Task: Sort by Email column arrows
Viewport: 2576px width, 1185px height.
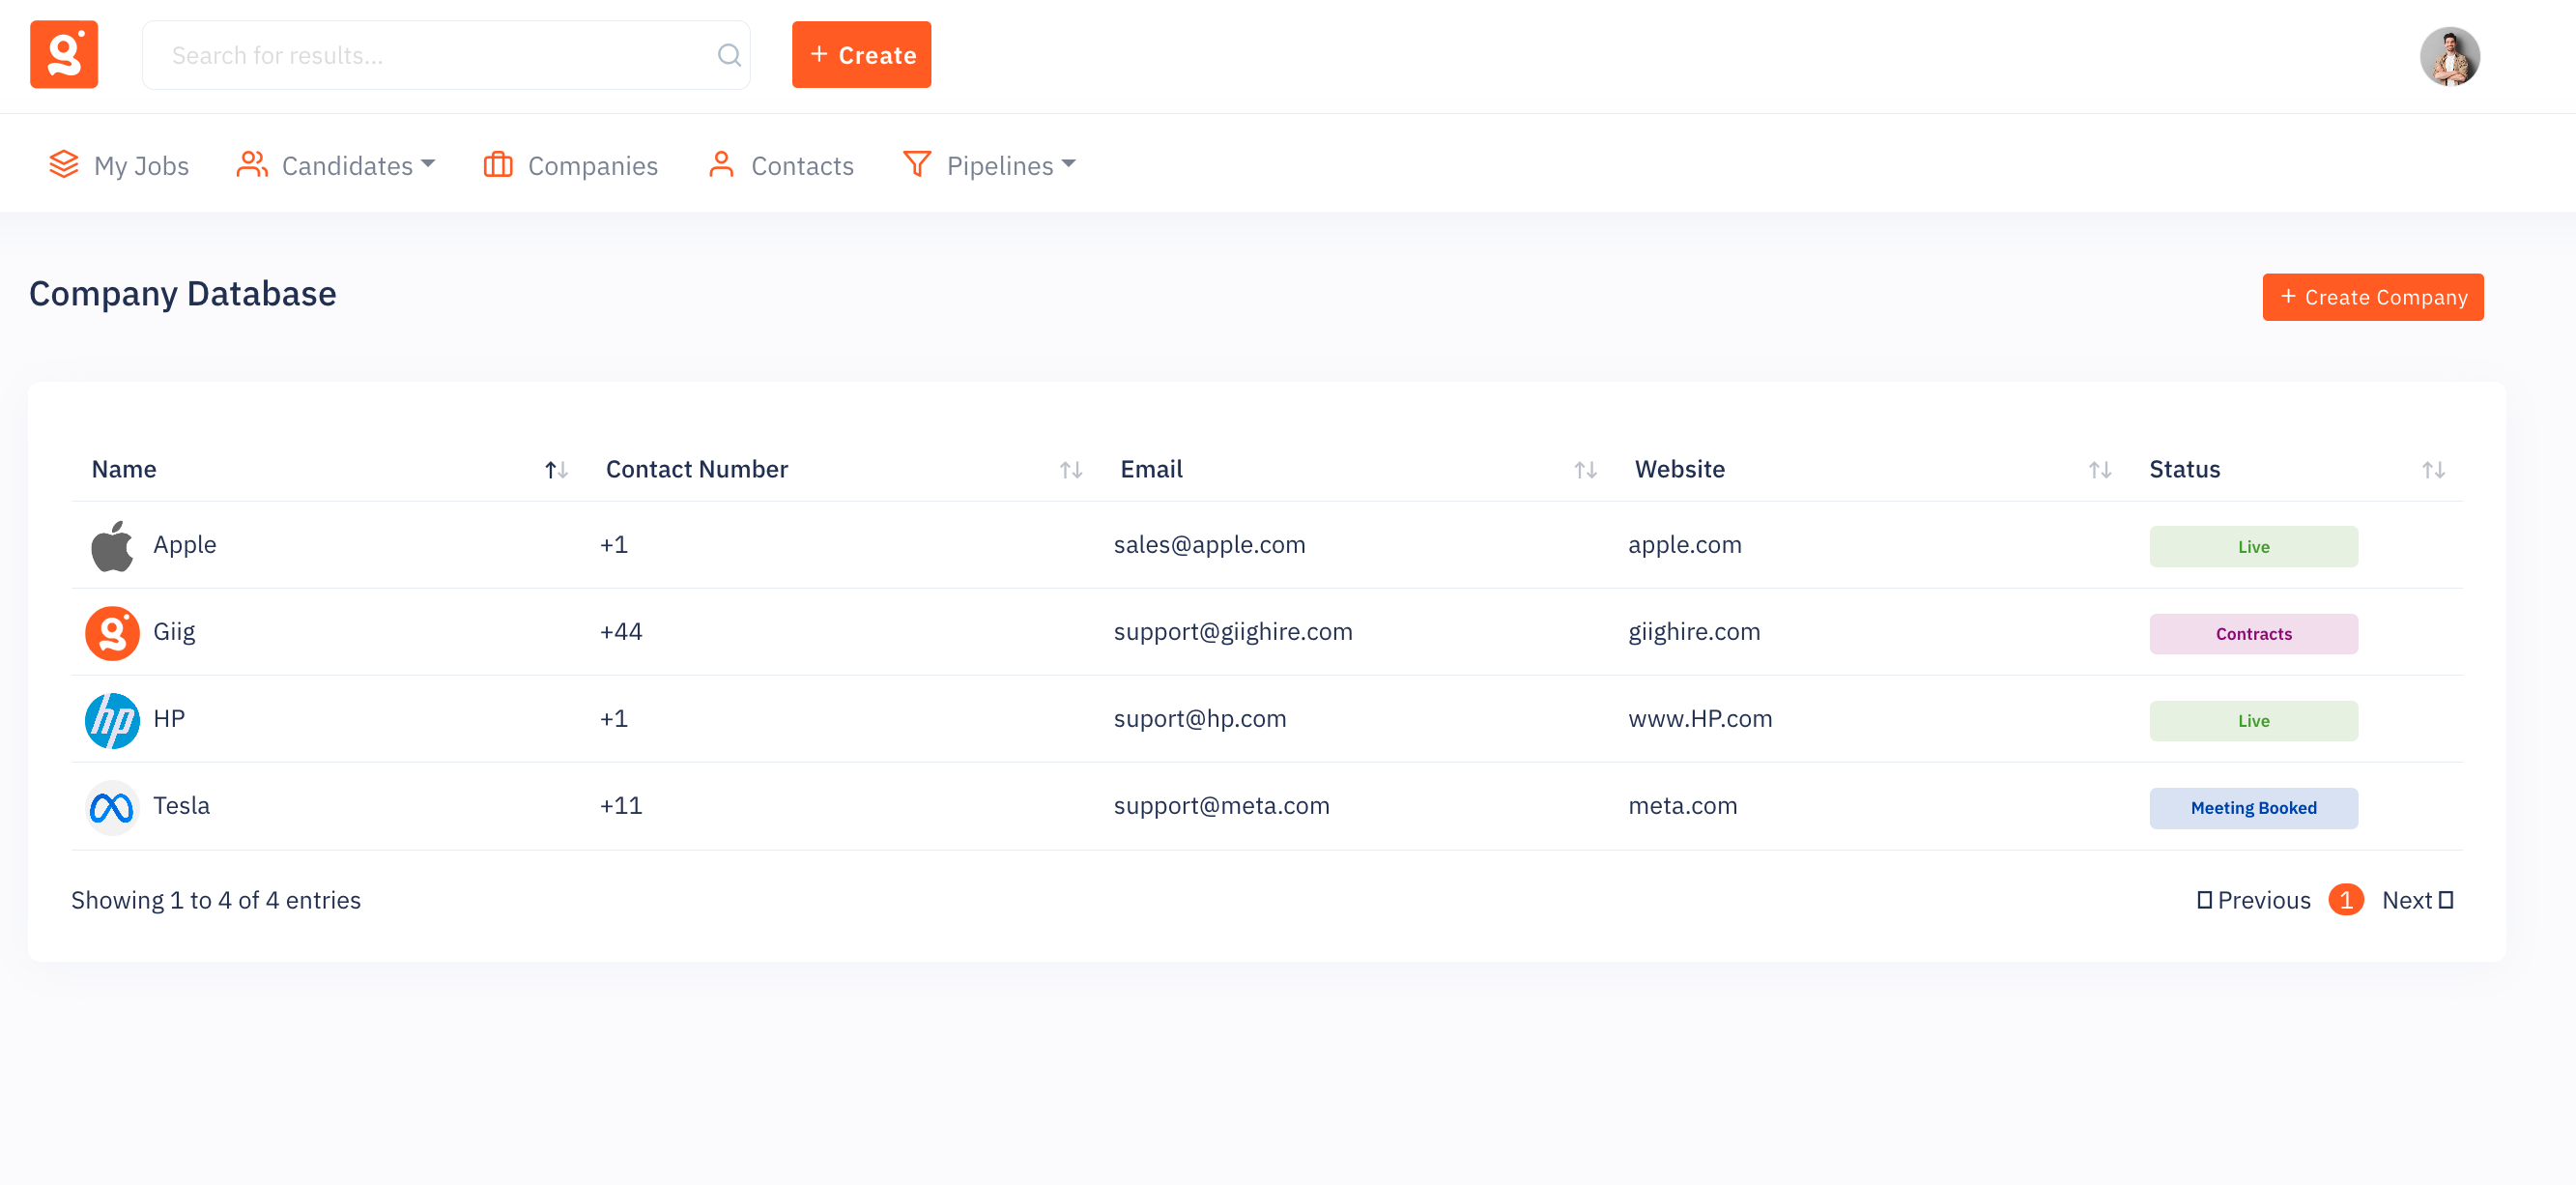Action: (x=1585, y=470)
